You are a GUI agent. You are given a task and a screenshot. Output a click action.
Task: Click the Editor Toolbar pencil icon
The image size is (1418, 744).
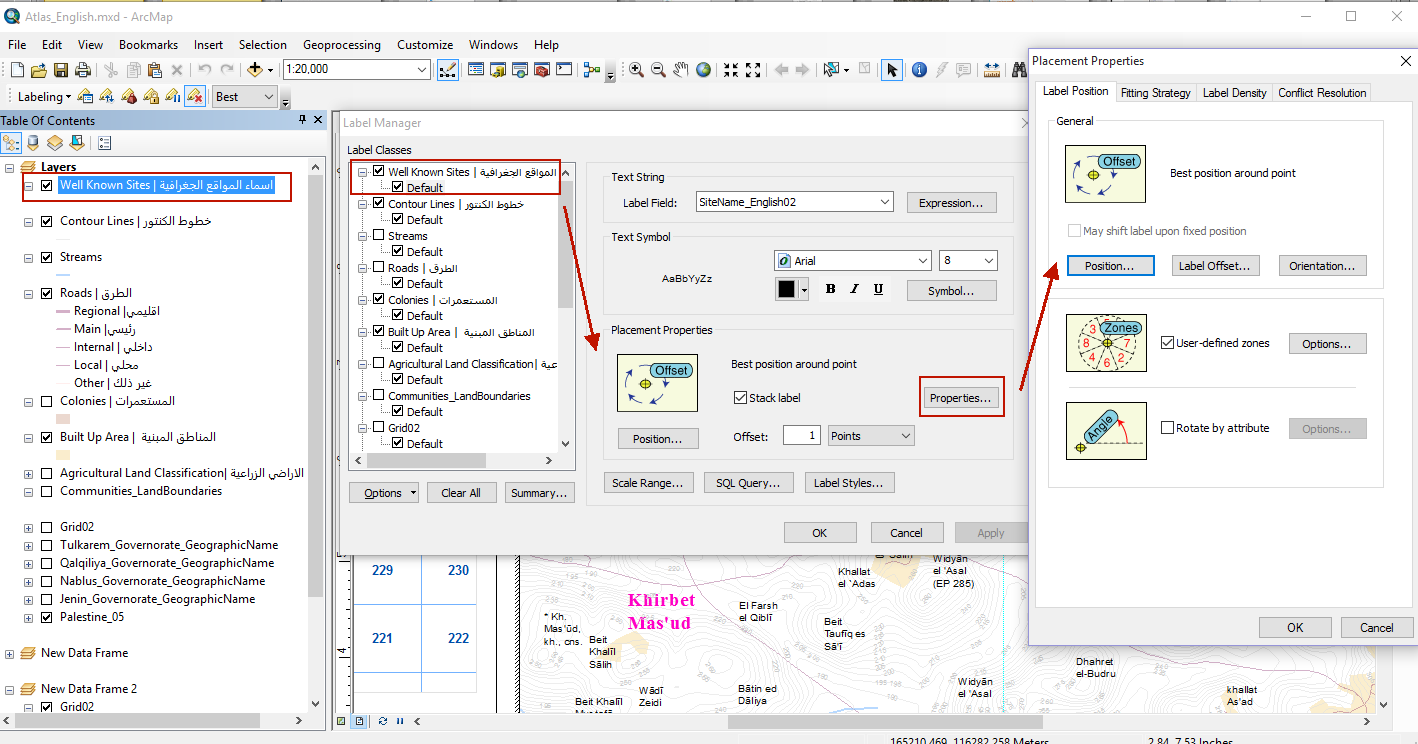449,70
